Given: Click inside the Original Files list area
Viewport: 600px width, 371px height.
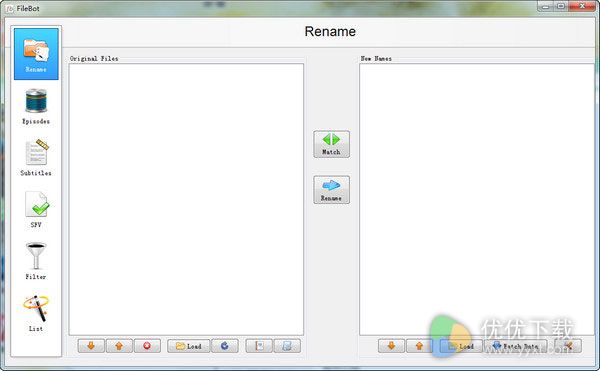Looking at the screenshot, I should [x=186, y=199].
